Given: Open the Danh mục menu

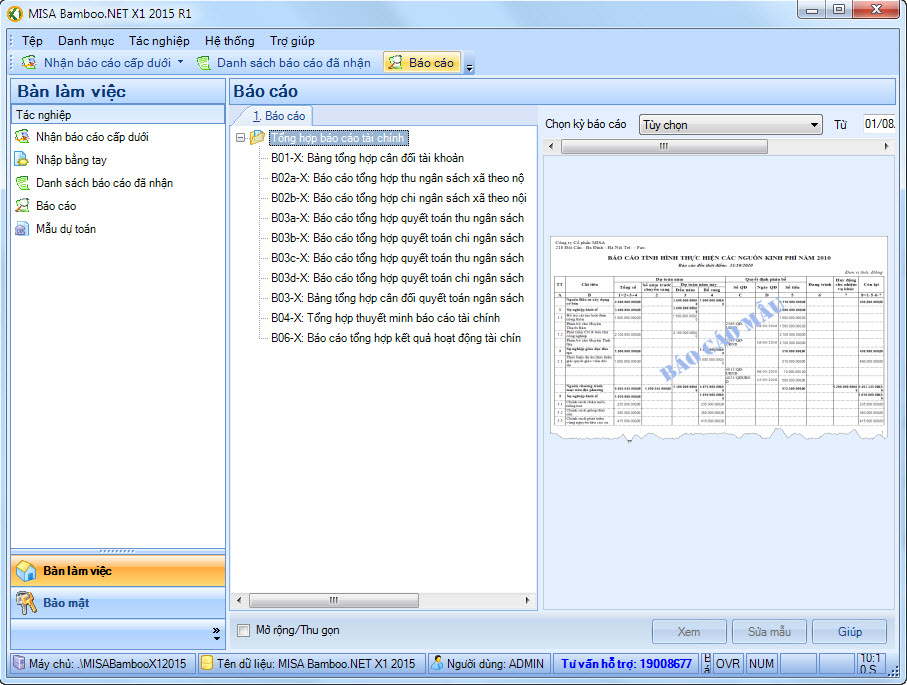Looking at the screenshot, I should click(86, 41).
